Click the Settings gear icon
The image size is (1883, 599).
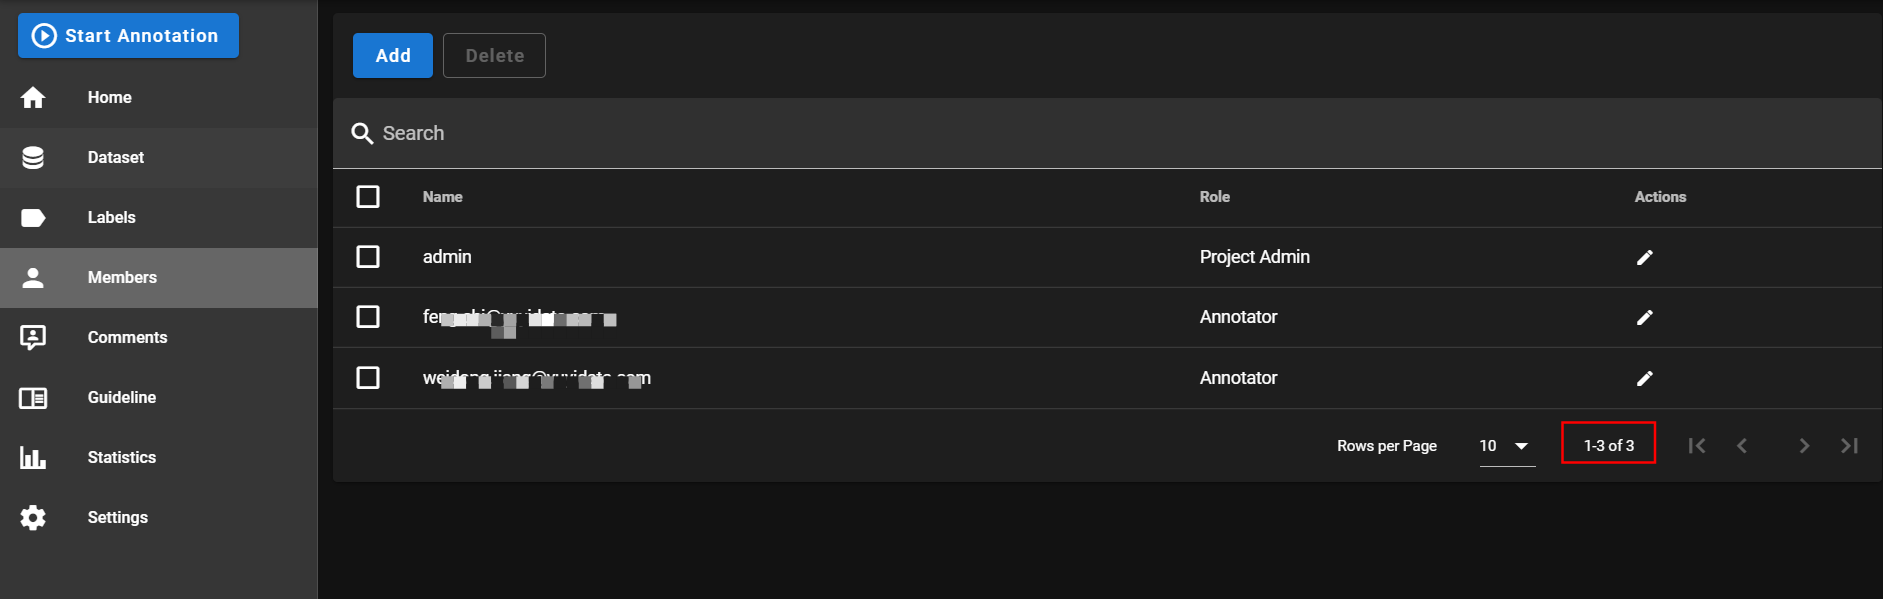33,517
